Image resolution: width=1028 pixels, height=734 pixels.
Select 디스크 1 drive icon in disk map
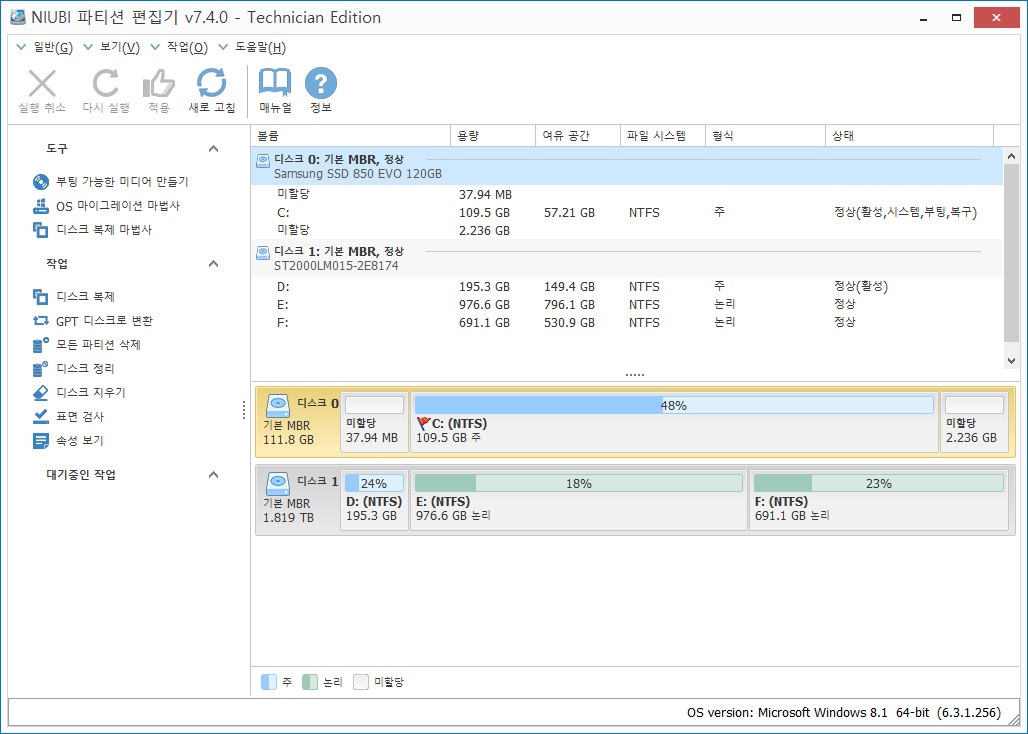click(x=278, y=484)
